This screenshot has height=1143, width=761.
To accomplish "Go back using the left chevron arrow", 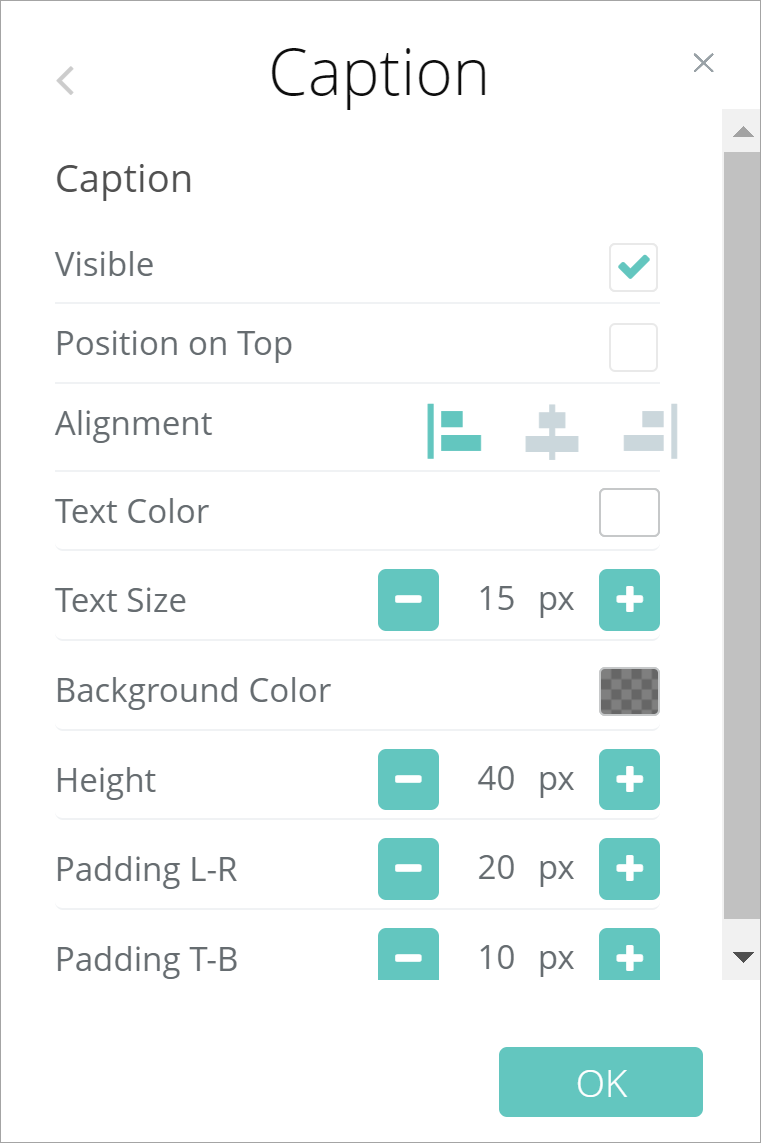I will 66,80.
